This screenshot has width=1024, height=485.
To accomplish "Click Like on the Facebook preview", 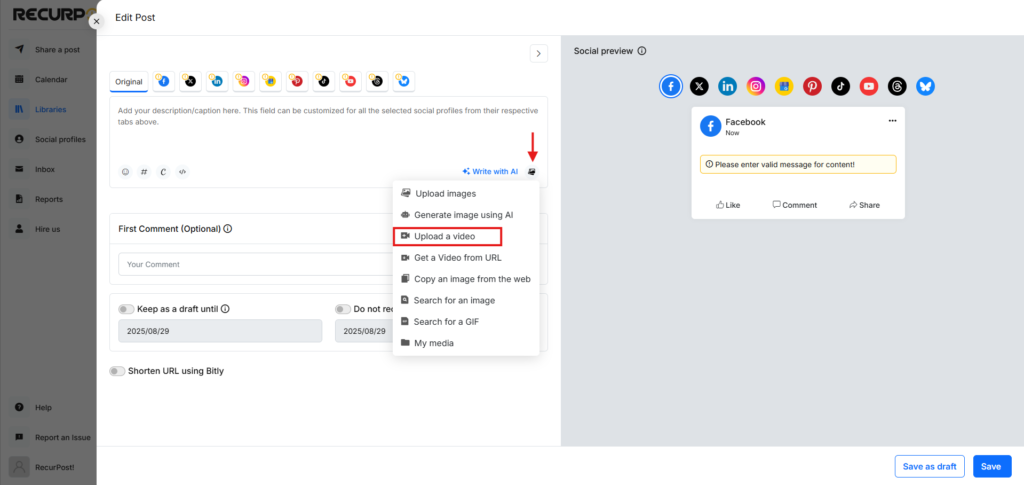I will (x=728, y=205).
